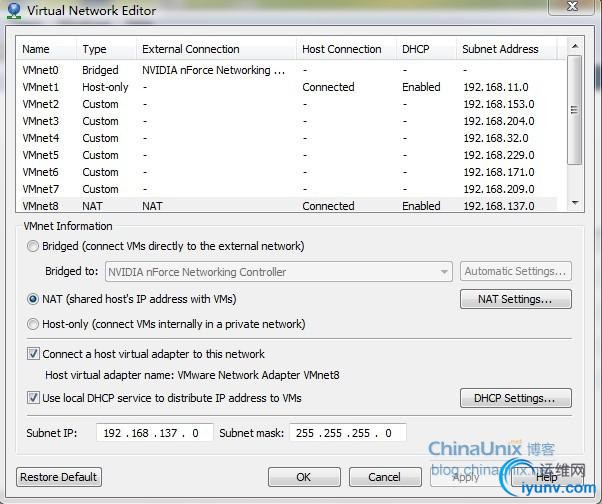Select the NAT shared host's IP option
602x504 pixels.
pyautogui.click(x=33, y=299)
